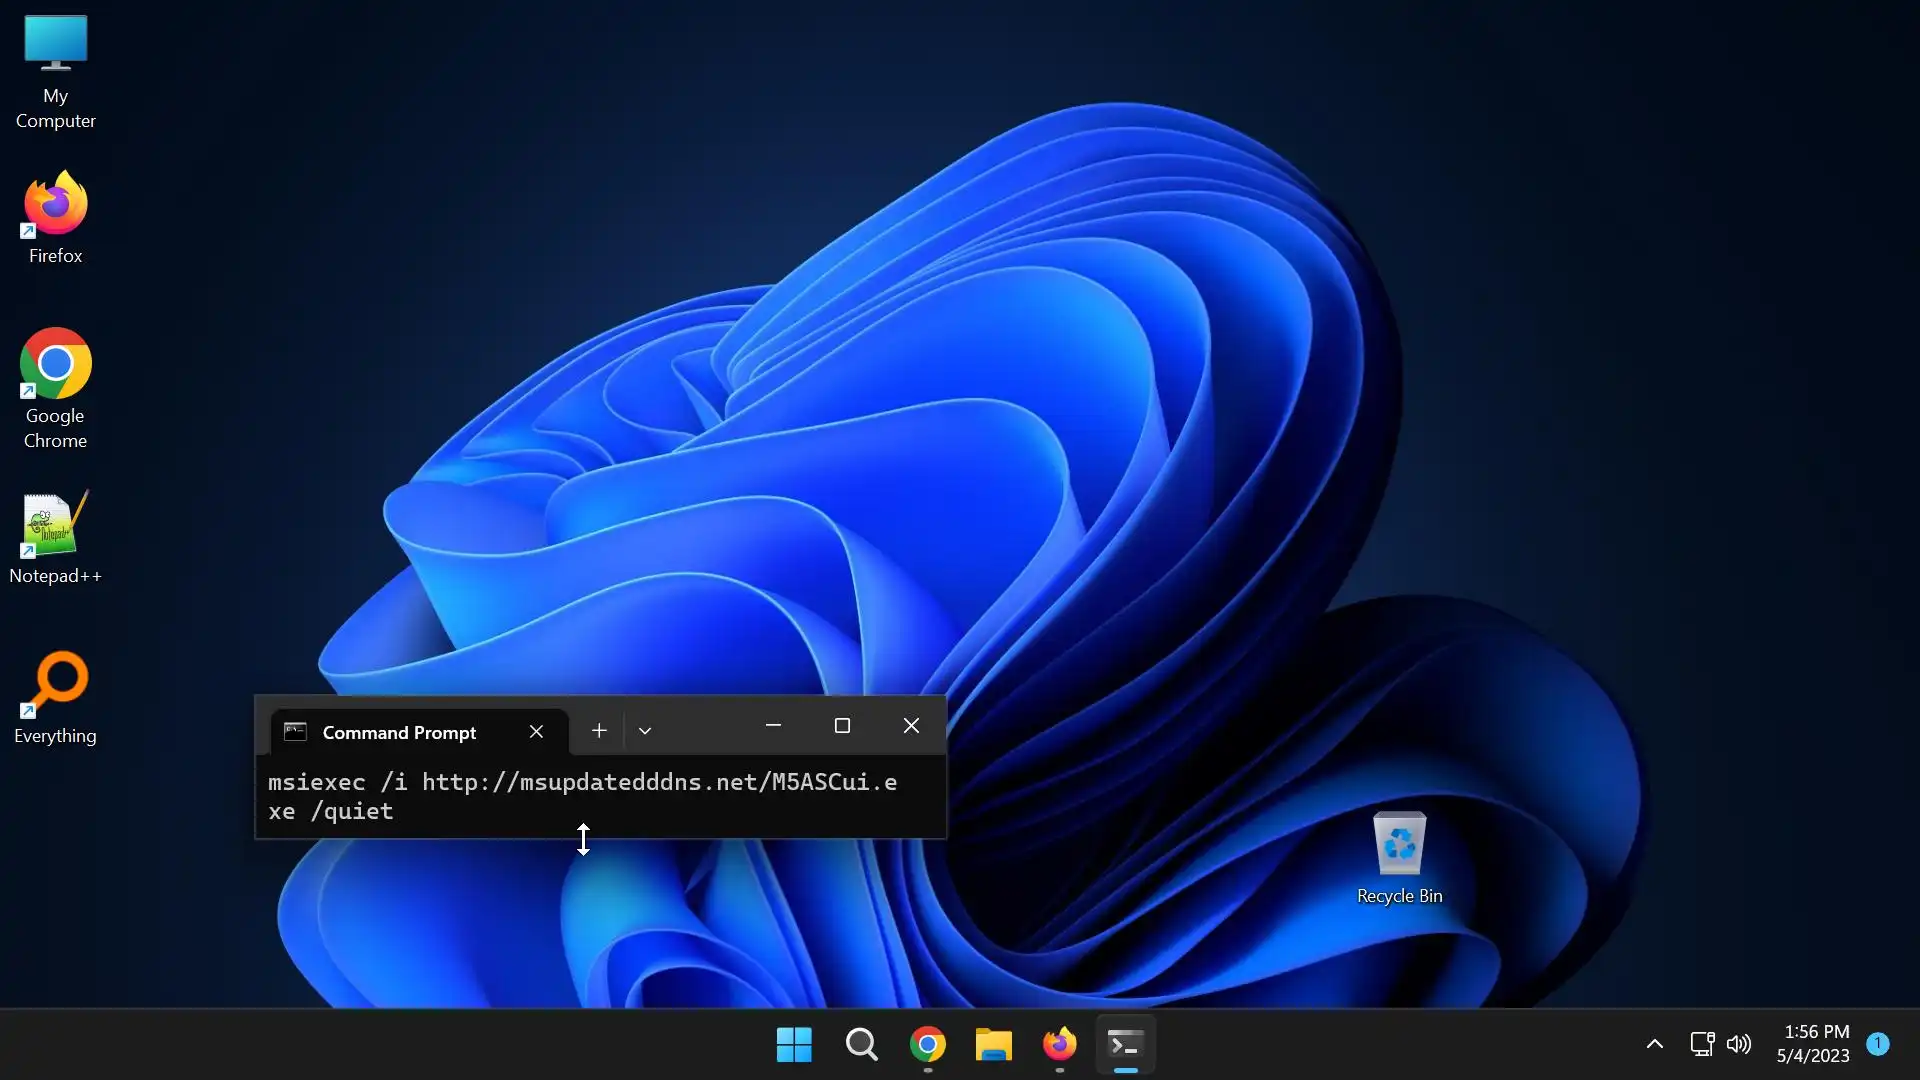
Task: Open the My Computer desktop icon
Action: [55, 70]
